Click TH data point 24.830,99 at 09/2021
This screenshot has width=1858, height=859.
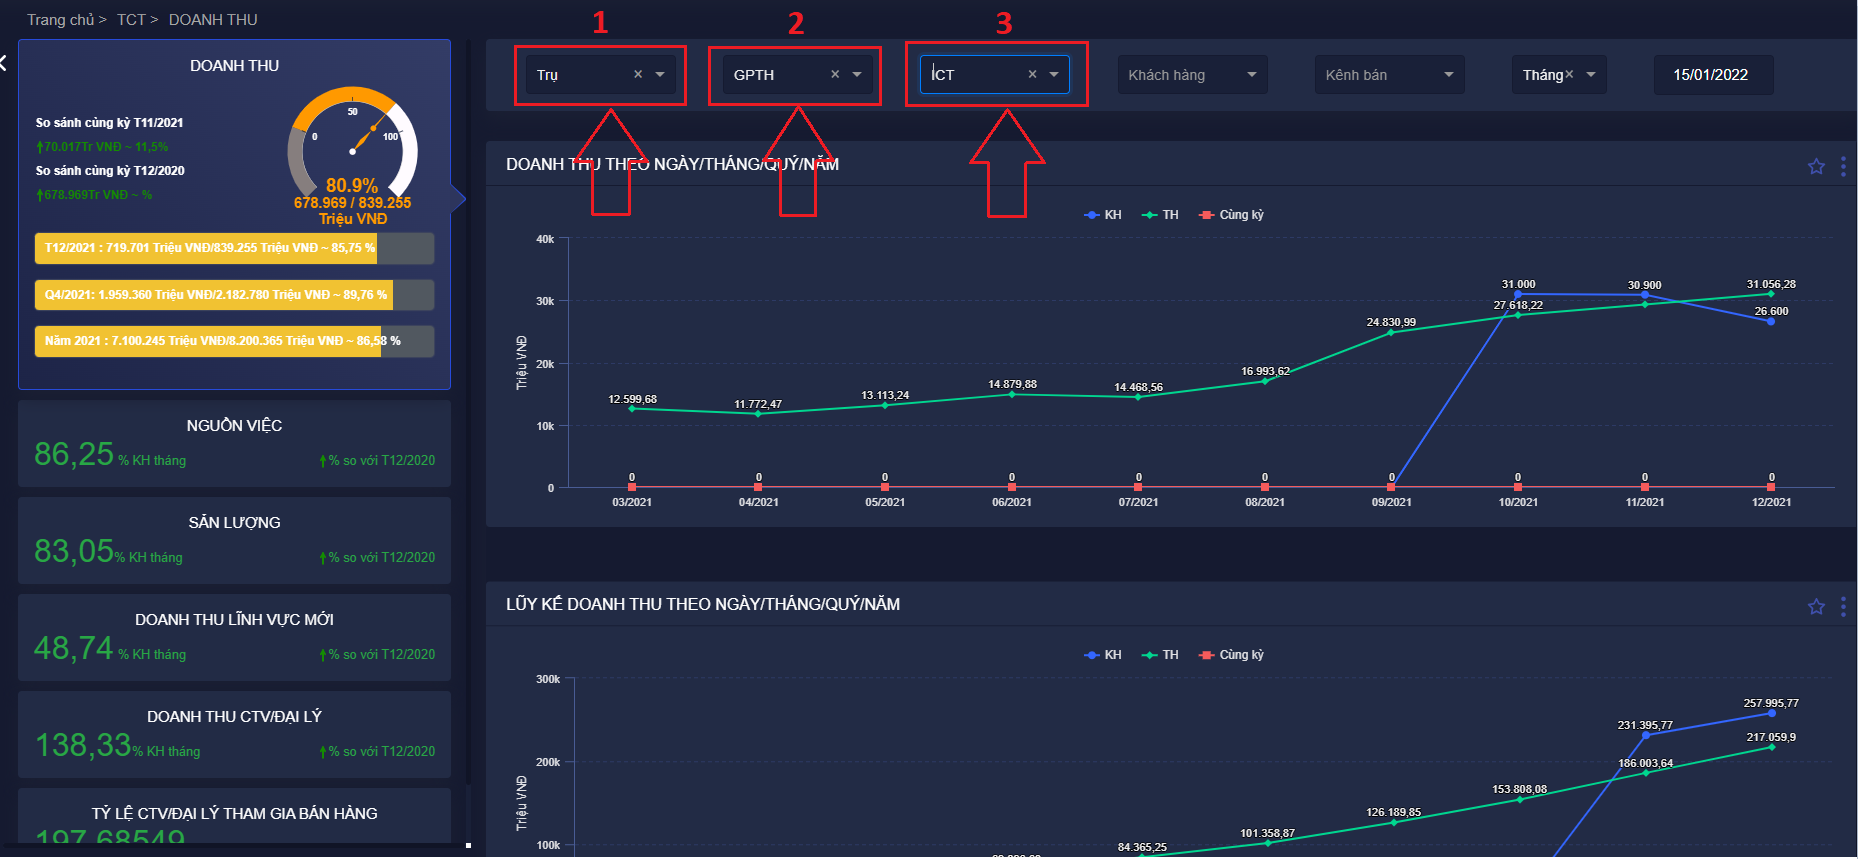[1391, 332]
